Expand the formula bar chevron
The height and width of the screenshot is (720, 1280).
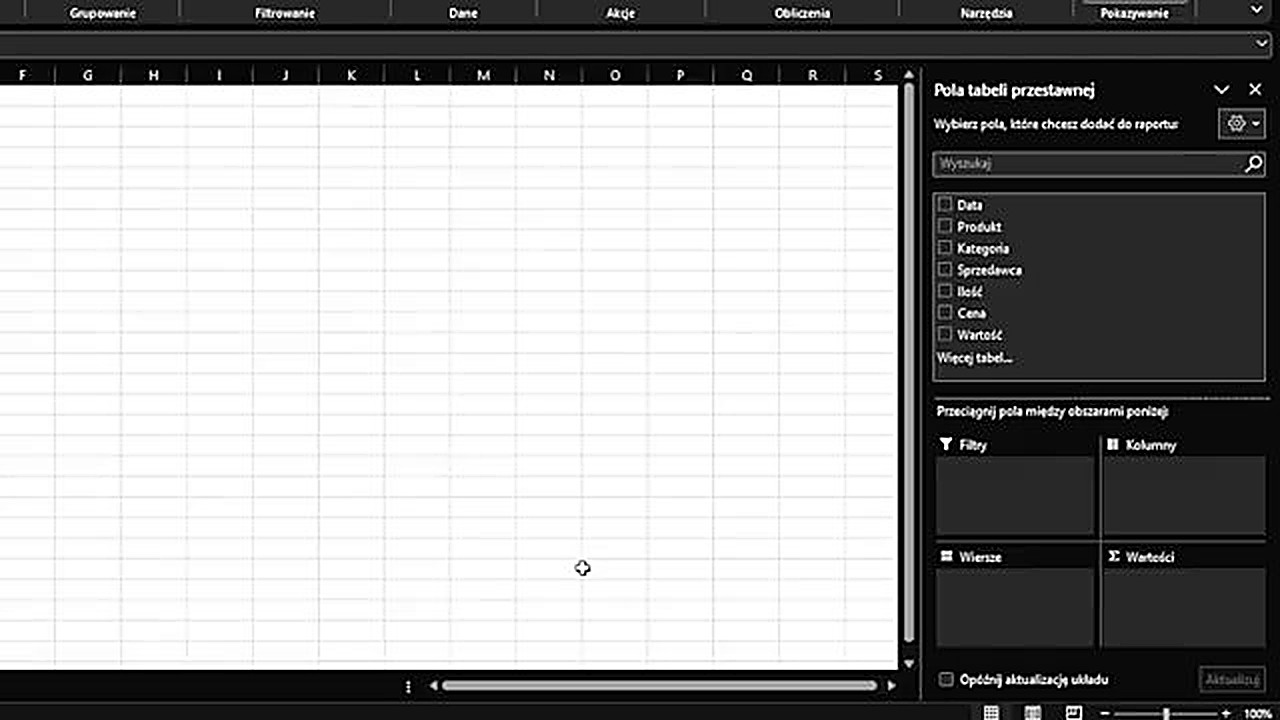[1261, 44]
